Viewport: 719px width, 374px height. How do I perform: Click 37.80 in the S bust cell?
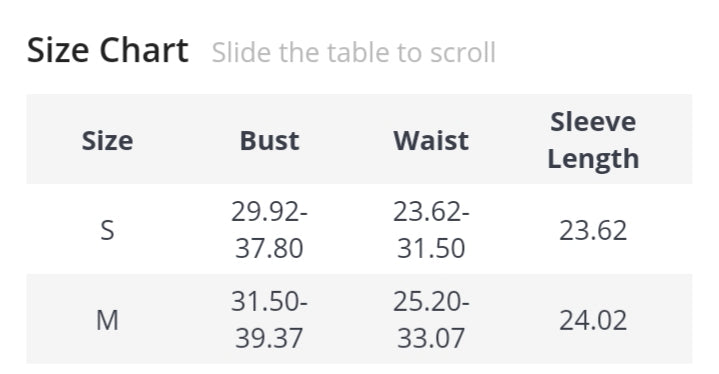pos(269,248)
